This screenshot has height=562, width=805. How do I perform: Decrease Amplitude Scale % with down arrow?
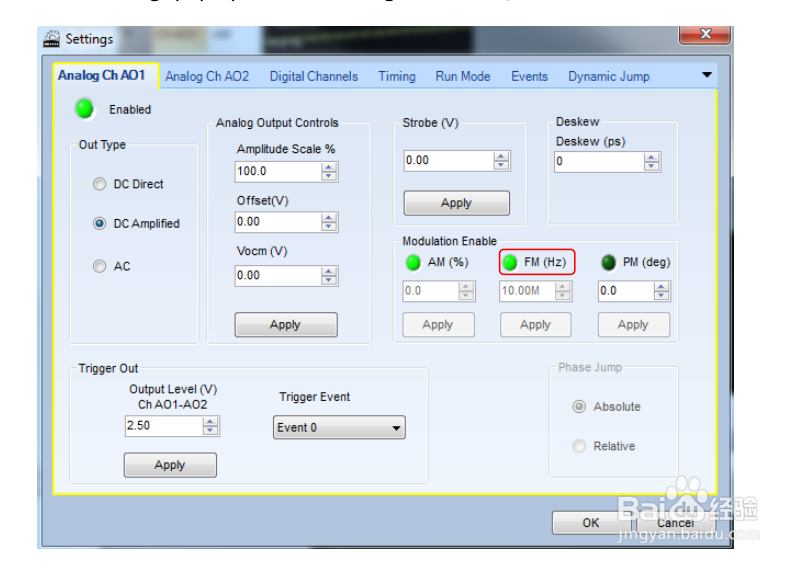pyautogui.click(x=329, y=176)
